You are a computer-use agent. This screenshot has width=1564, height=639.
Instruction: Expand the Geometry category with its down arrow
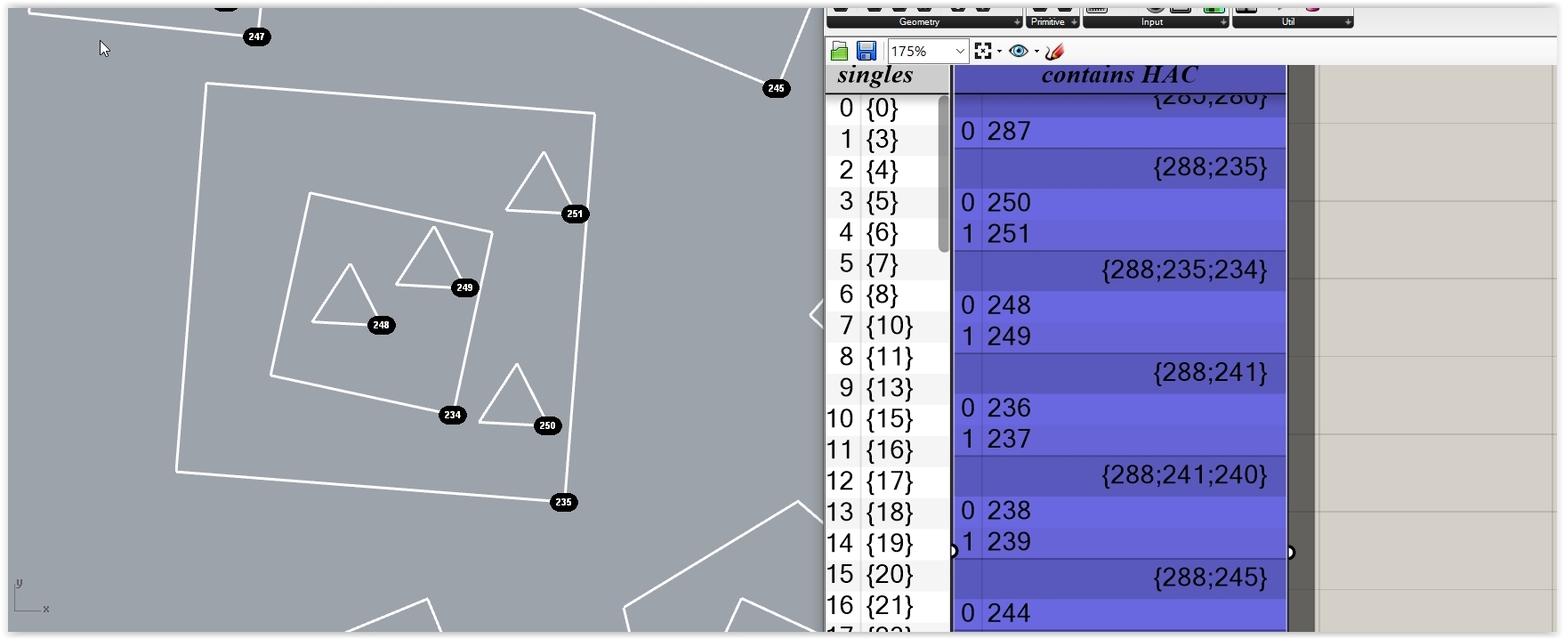(x=1017, y=21)
